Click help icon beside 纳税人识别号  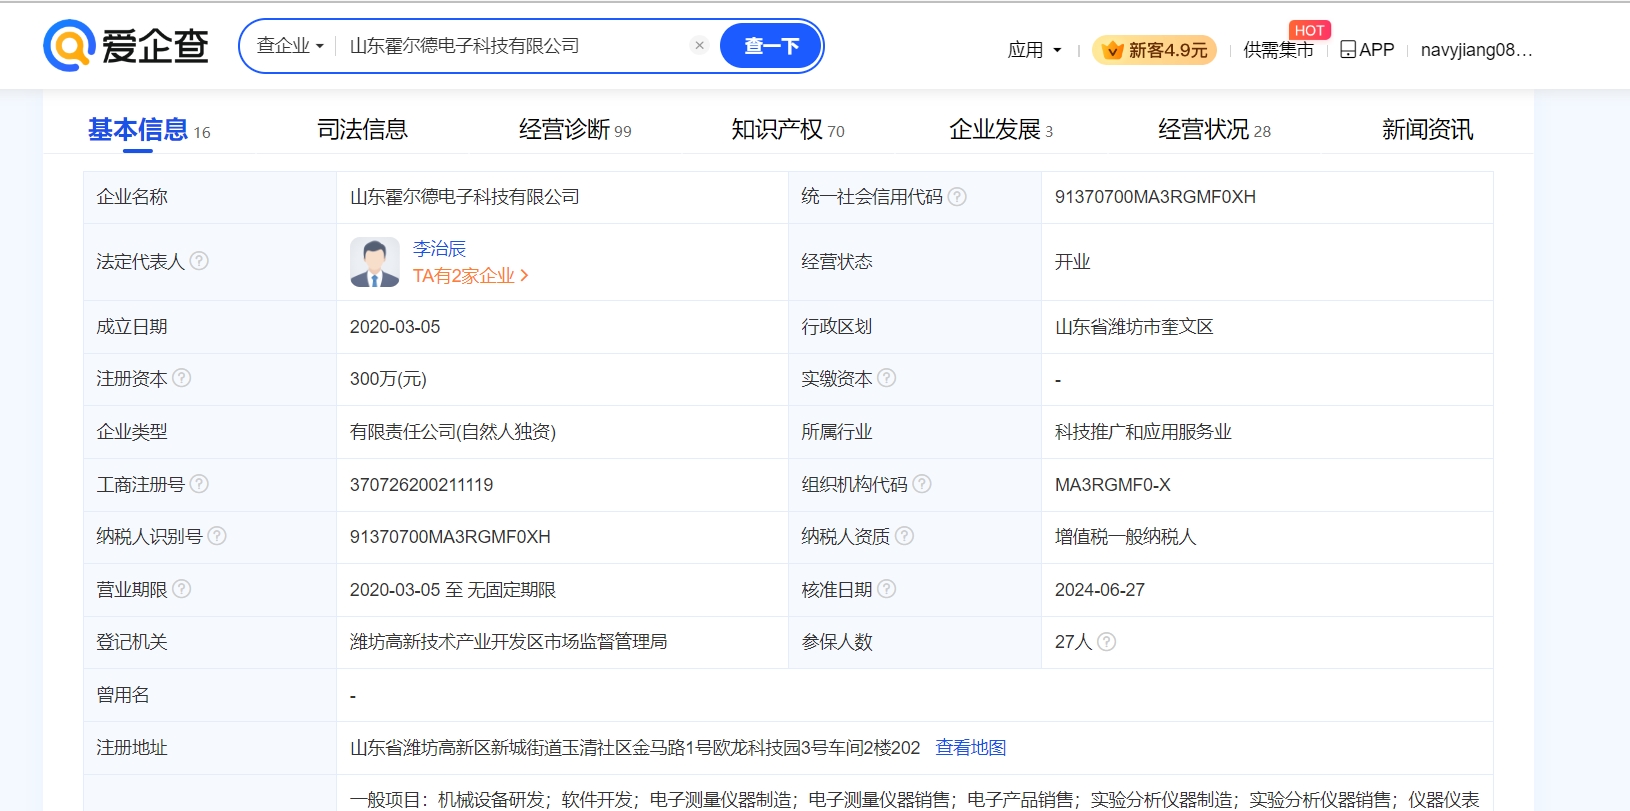coord(217,536)
